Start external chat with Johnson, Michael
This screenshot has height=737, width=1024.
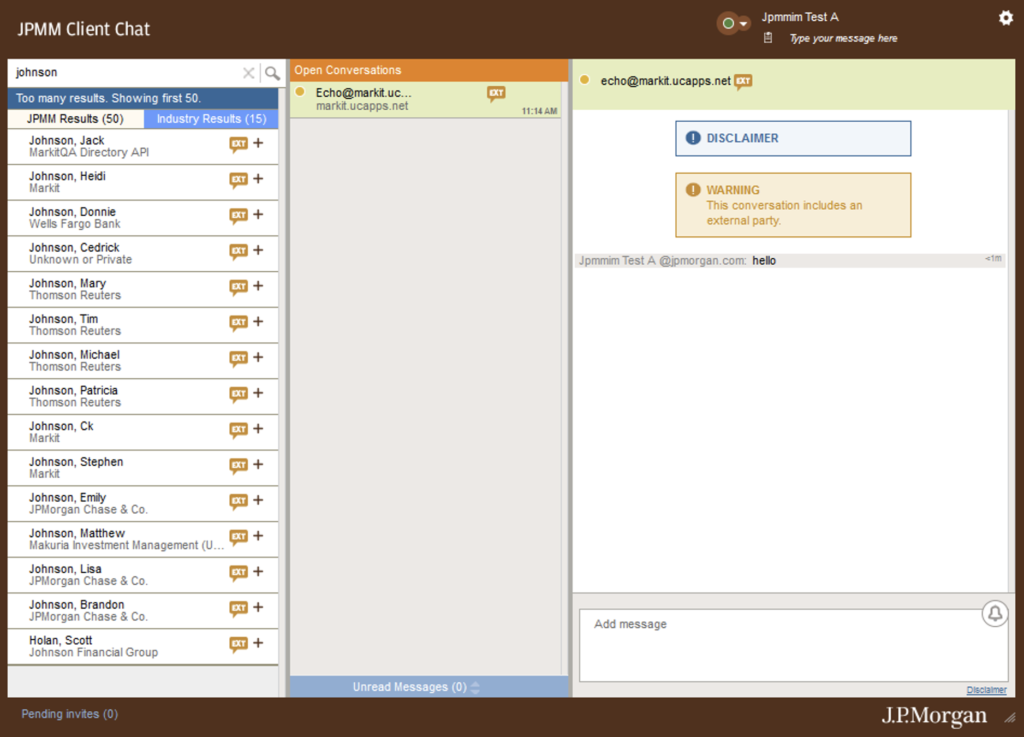[238, 358]
